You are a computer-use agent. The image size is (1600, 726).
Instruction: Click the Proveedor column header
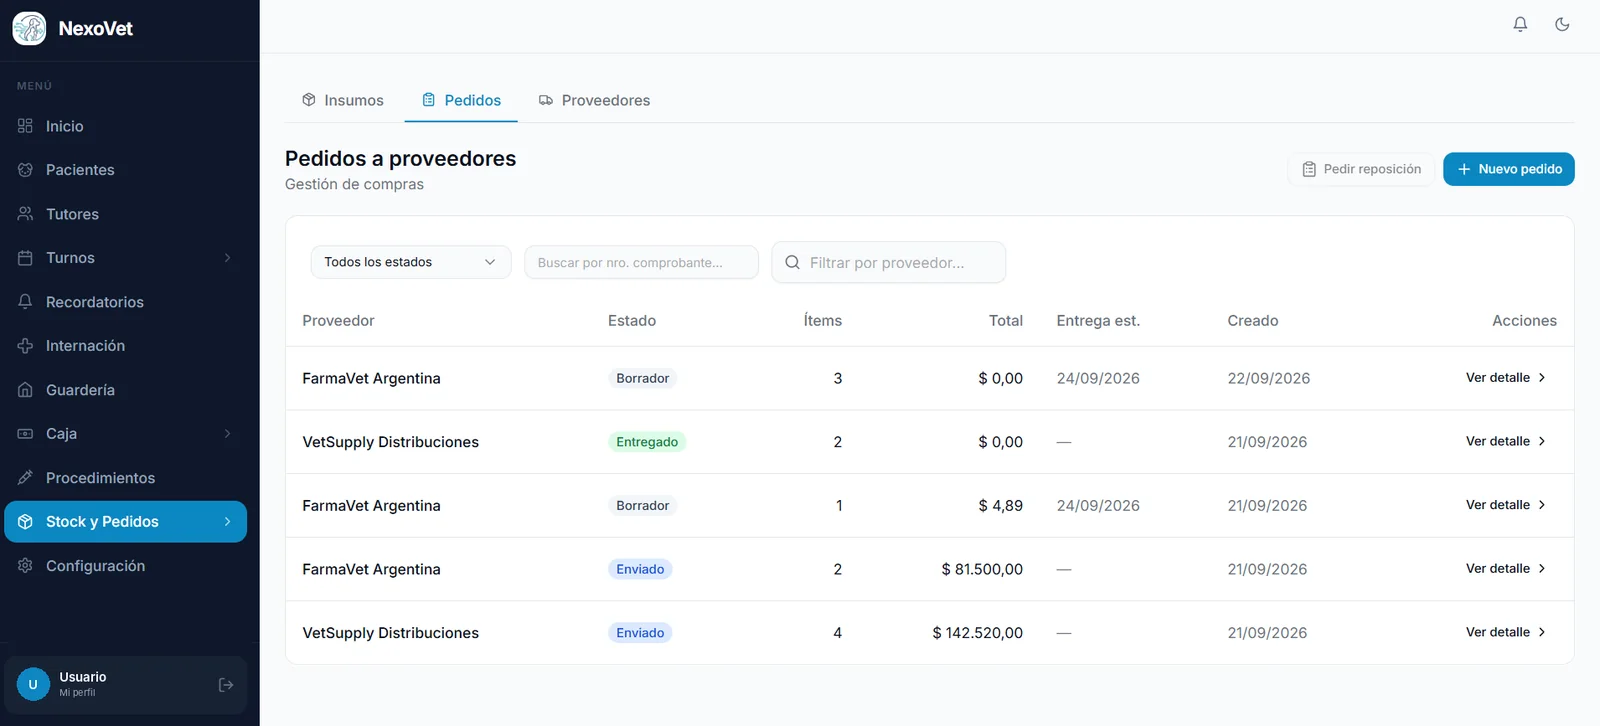[x=338, y=321]
